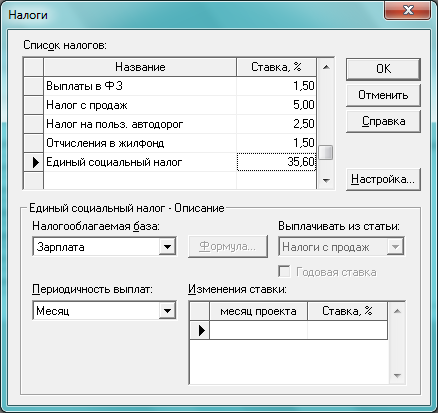Select the Выплаты в ФЗ row

170,86
